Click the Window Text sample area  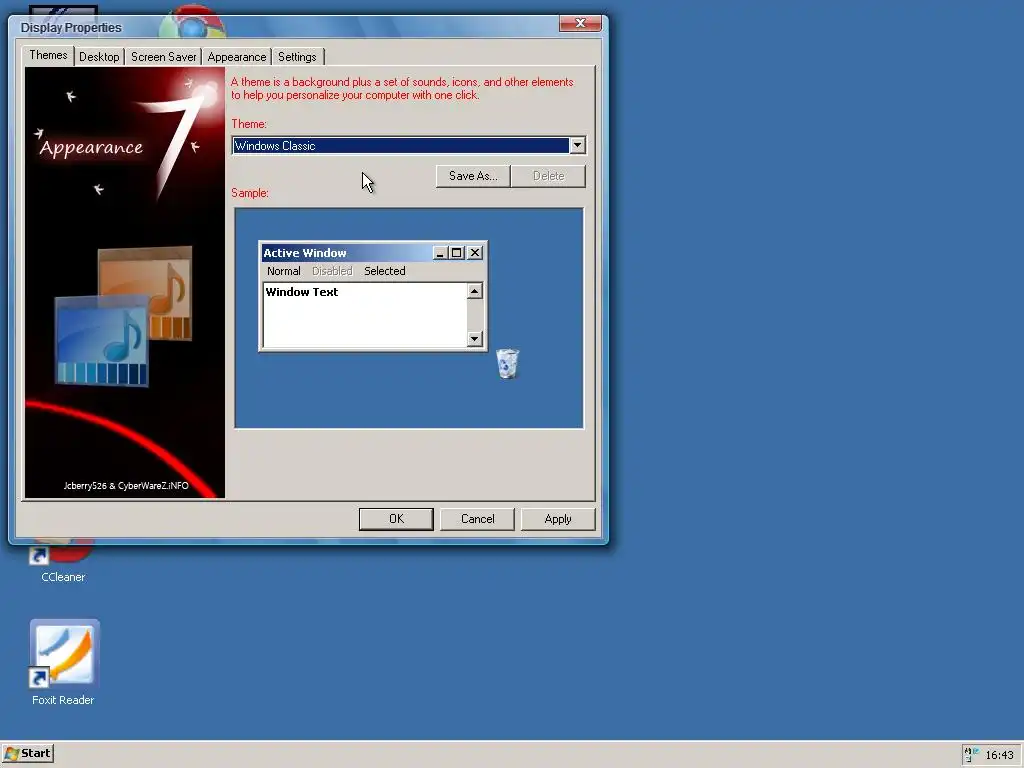click(x=365, y=315)
